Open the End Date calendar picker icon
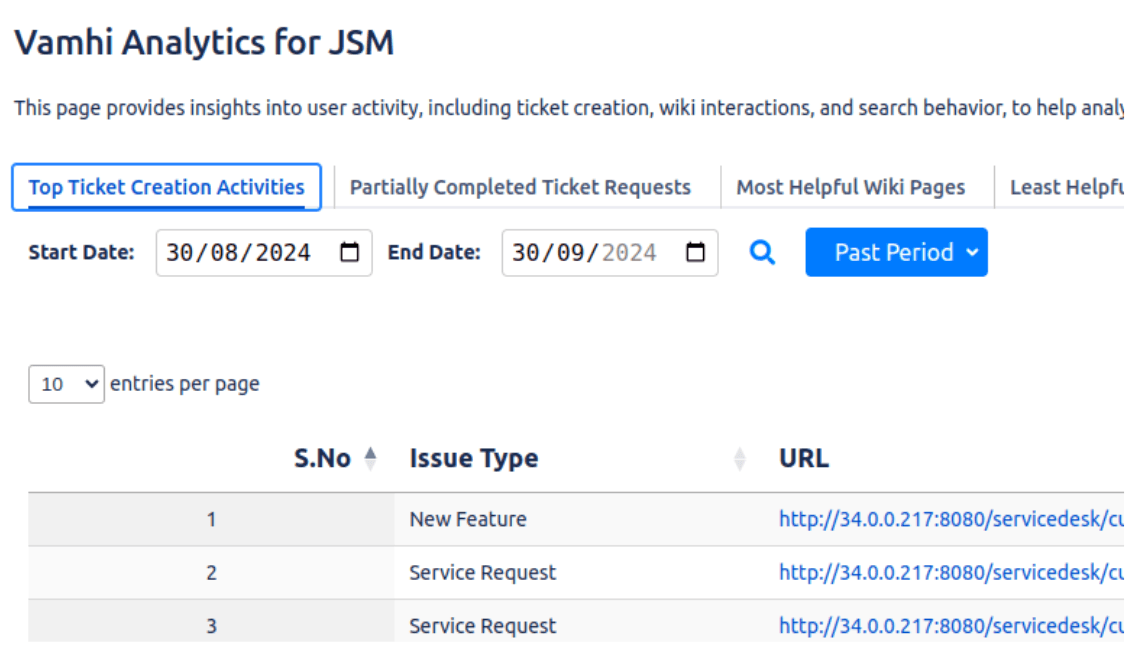This screenshot has height=661, width=1146. [x=696, y=252]
